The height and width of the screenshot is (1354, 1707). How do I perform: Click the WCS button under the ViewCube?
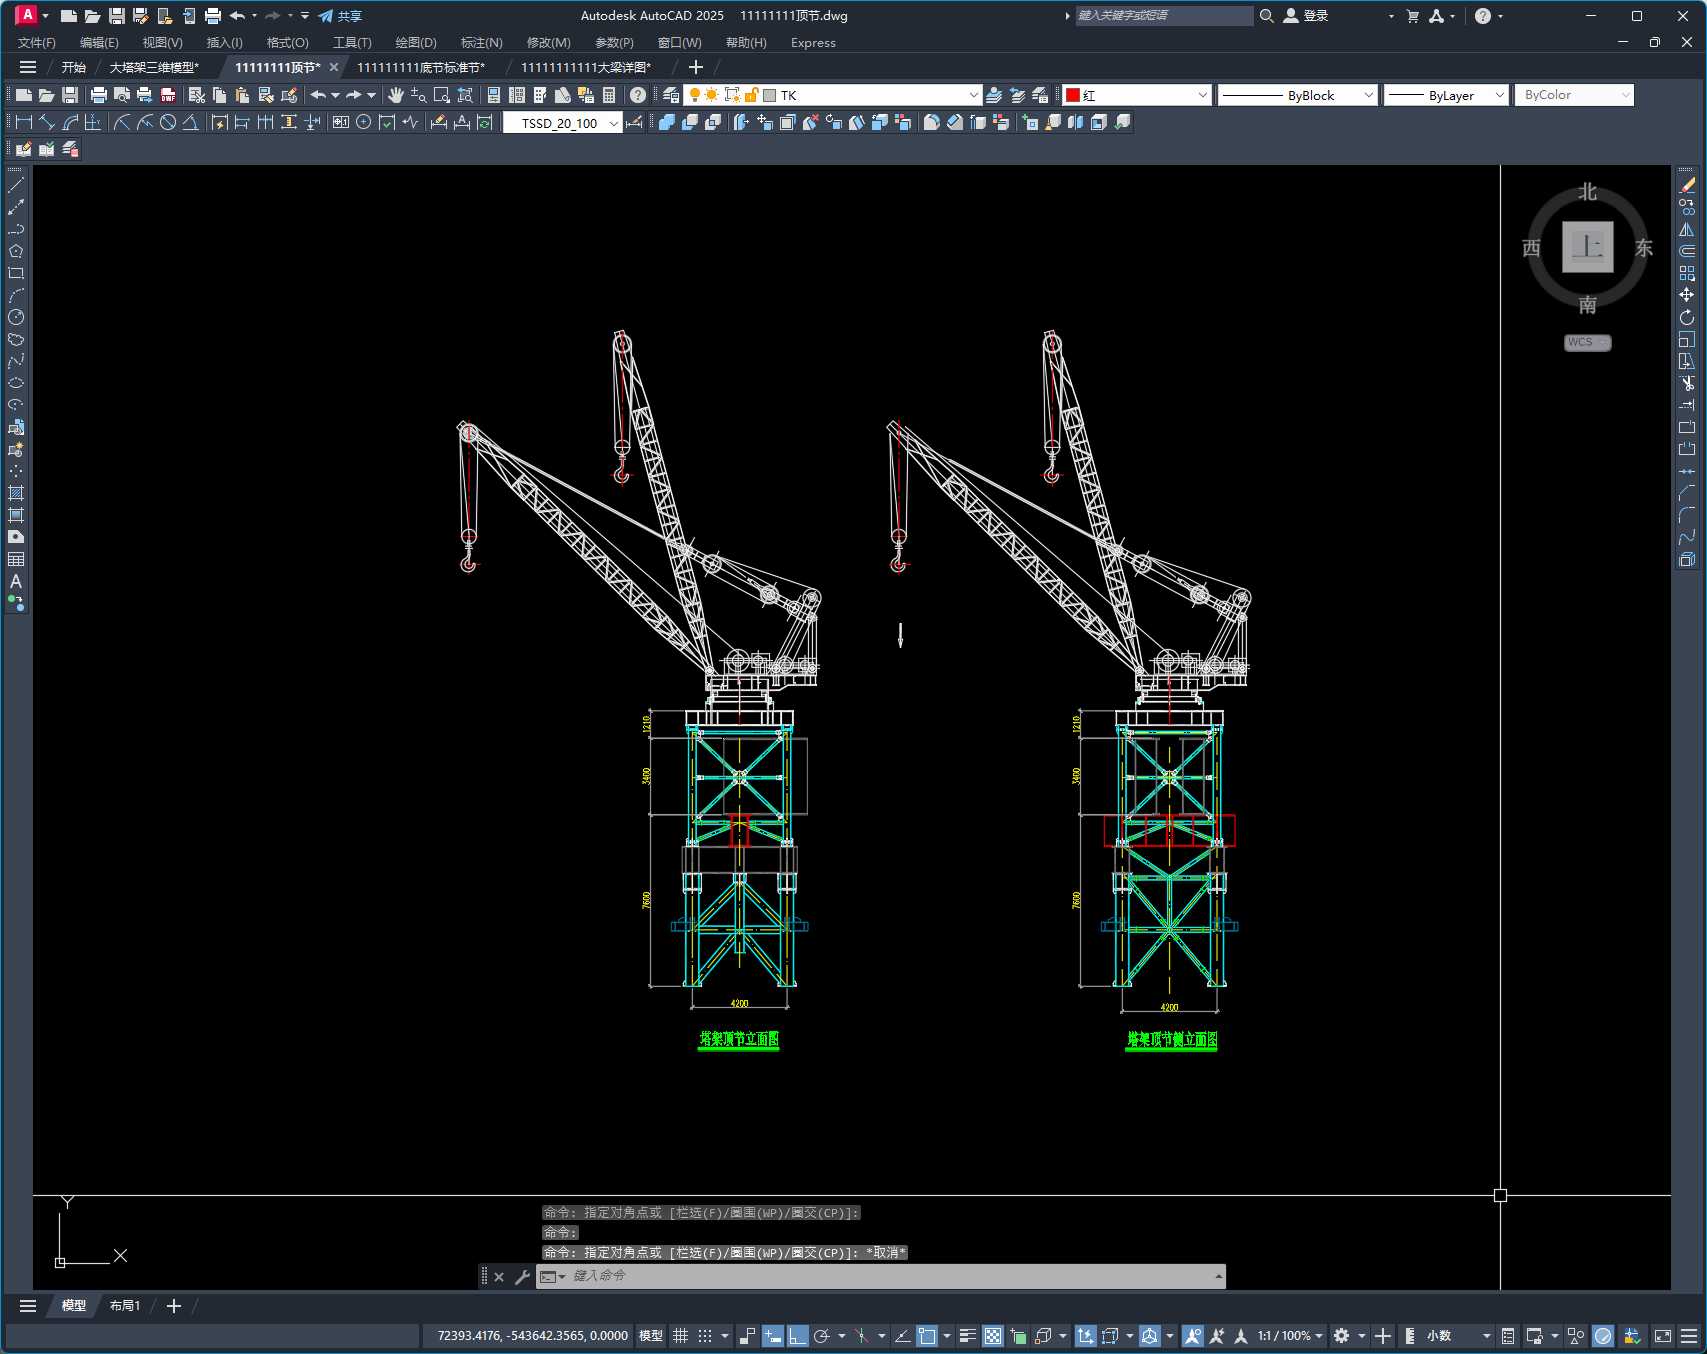pos(1587,342)
